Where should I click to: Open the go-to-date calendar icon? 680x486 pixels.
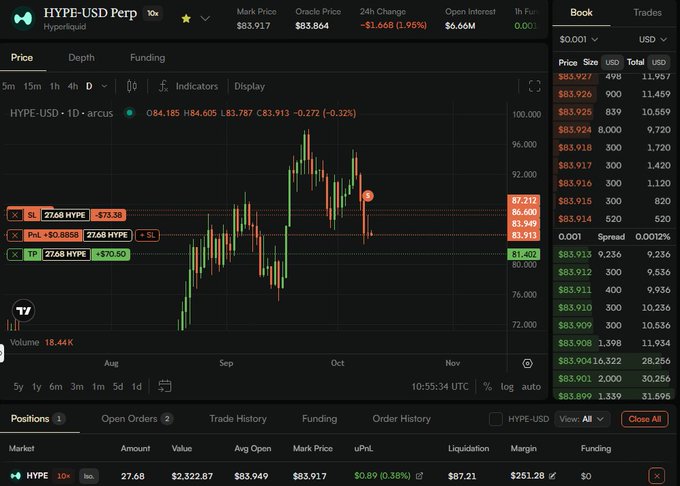pyautogui.click(x=165, y=386)
